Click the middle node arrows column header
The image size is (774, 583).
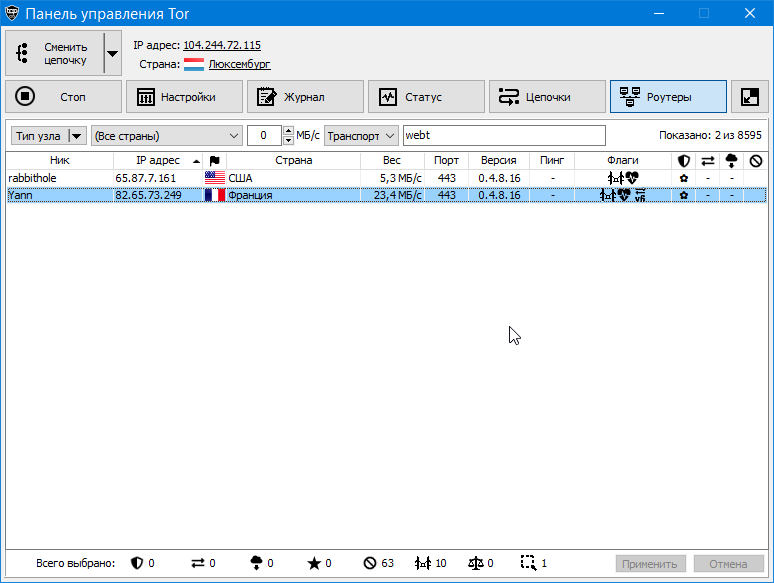point(708,161)
